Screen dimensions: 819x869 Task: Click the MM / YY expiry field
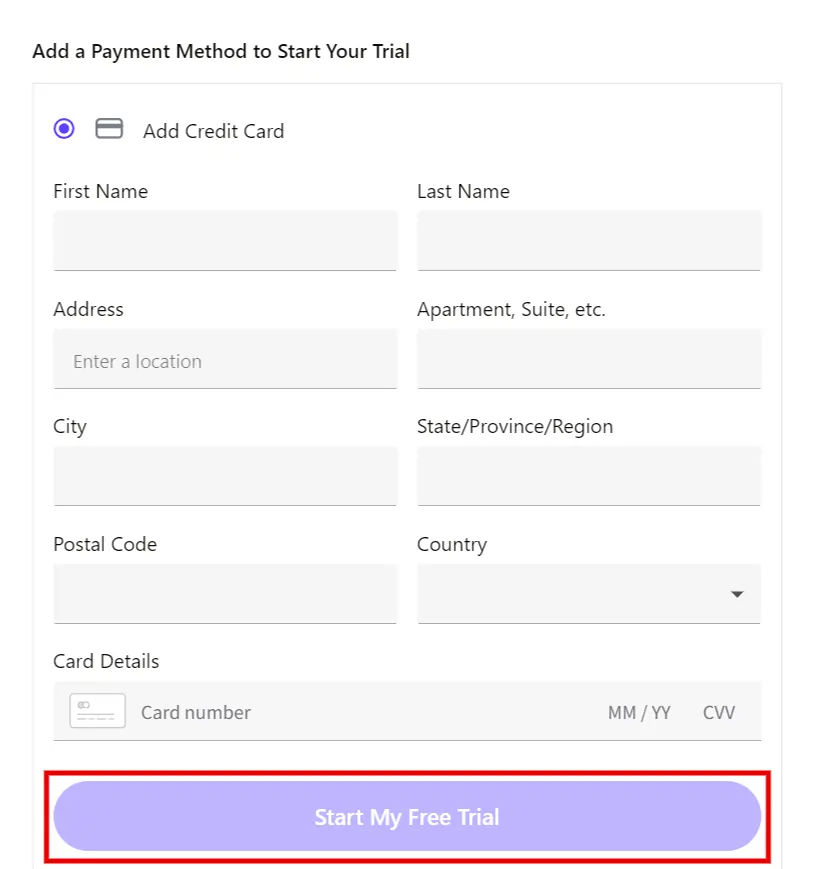click(x=639, y=711)
